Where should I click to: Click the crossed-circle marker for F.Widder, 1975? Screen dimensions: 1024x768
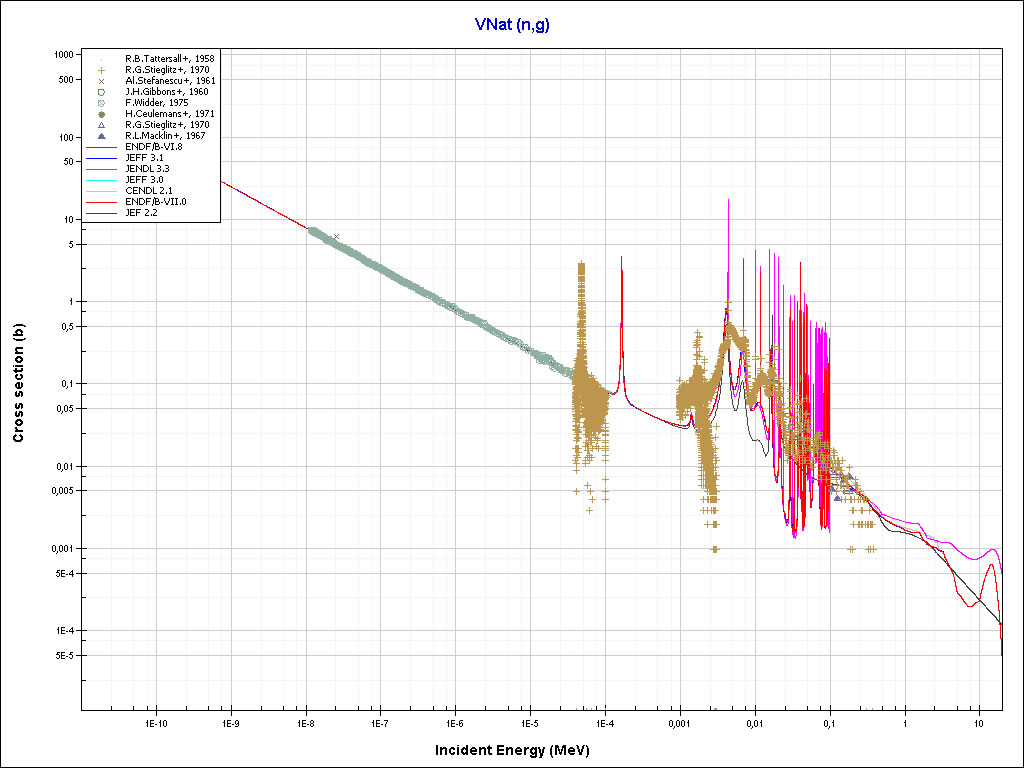[102, 103]
